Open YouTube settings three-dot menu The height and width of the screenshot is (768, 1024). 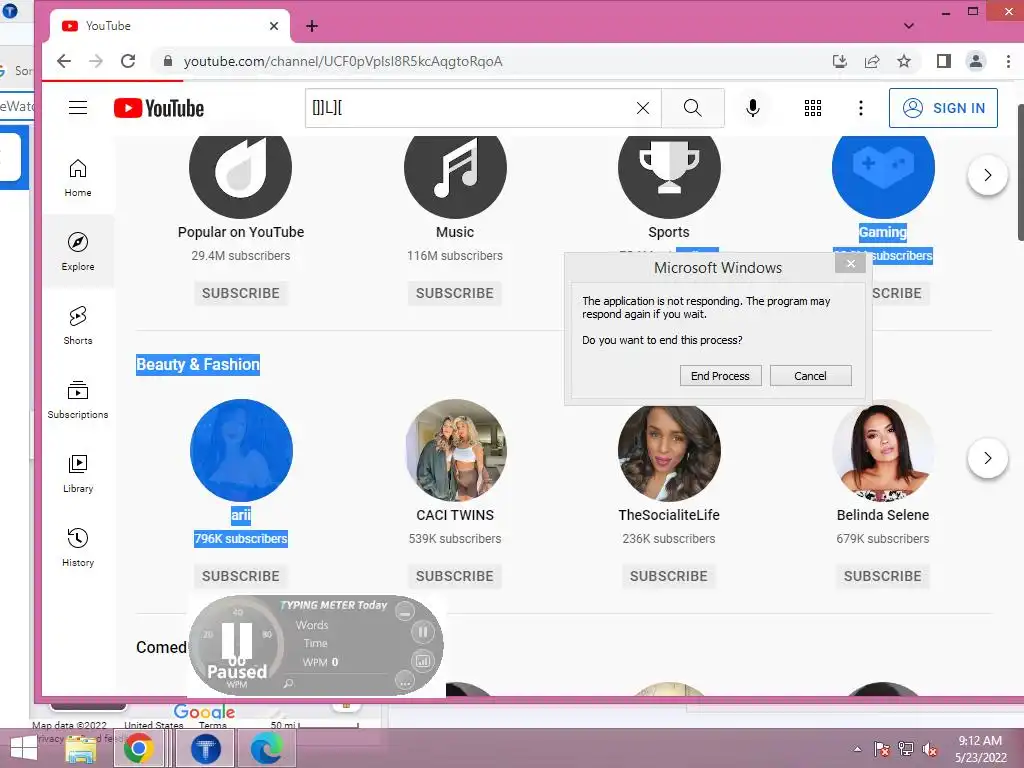pos(861,108)
